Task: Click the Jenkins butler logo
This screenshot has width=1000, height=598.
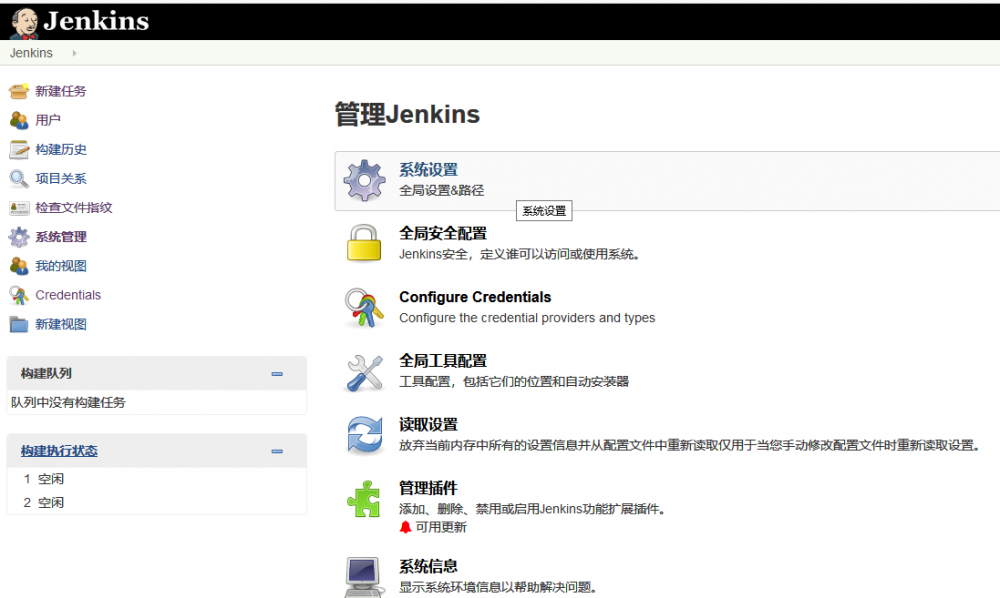Action: [24, 20]
